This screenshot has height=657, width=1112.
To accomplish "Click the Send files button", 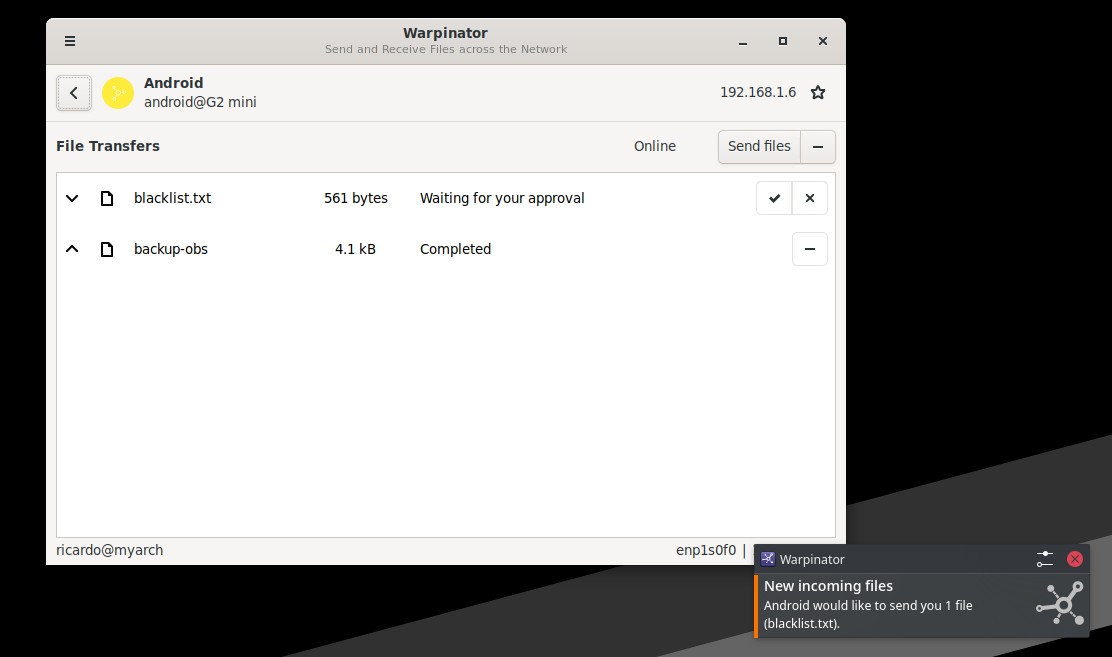I will (x=759, y=146).
